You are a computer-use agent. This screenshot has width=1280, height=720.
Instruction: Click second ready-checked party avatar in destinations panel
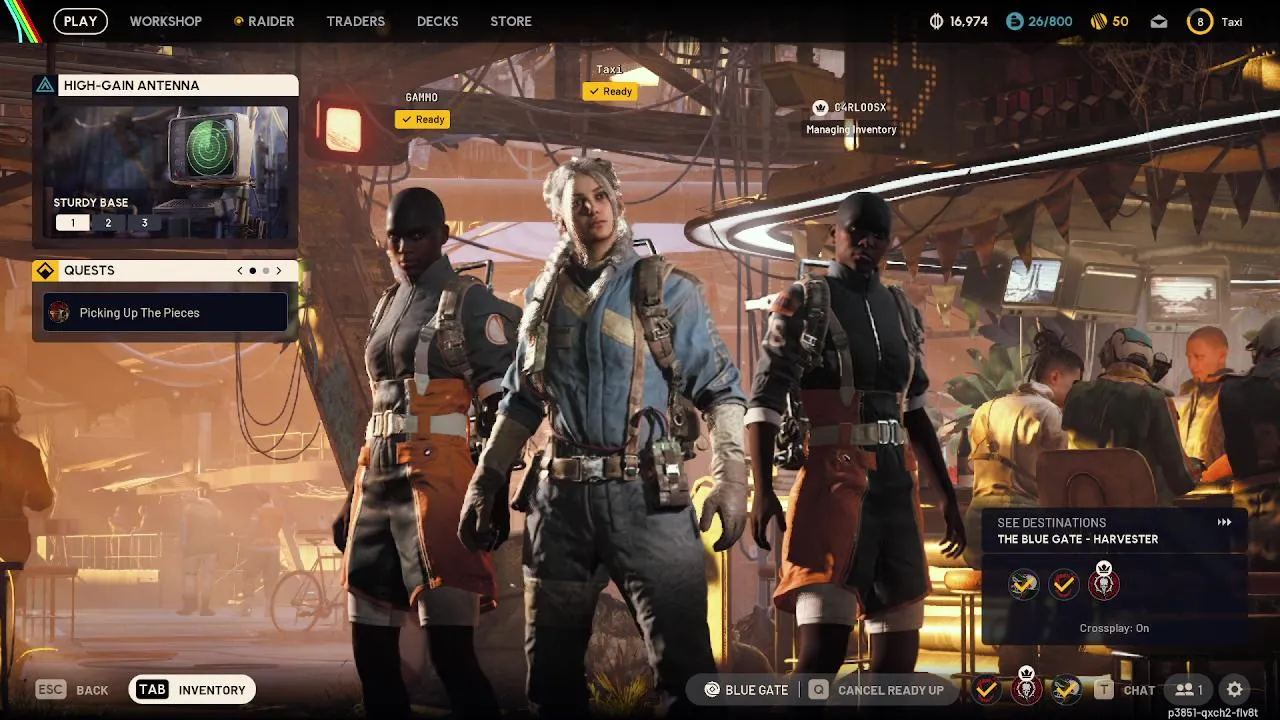point(1063,583)
